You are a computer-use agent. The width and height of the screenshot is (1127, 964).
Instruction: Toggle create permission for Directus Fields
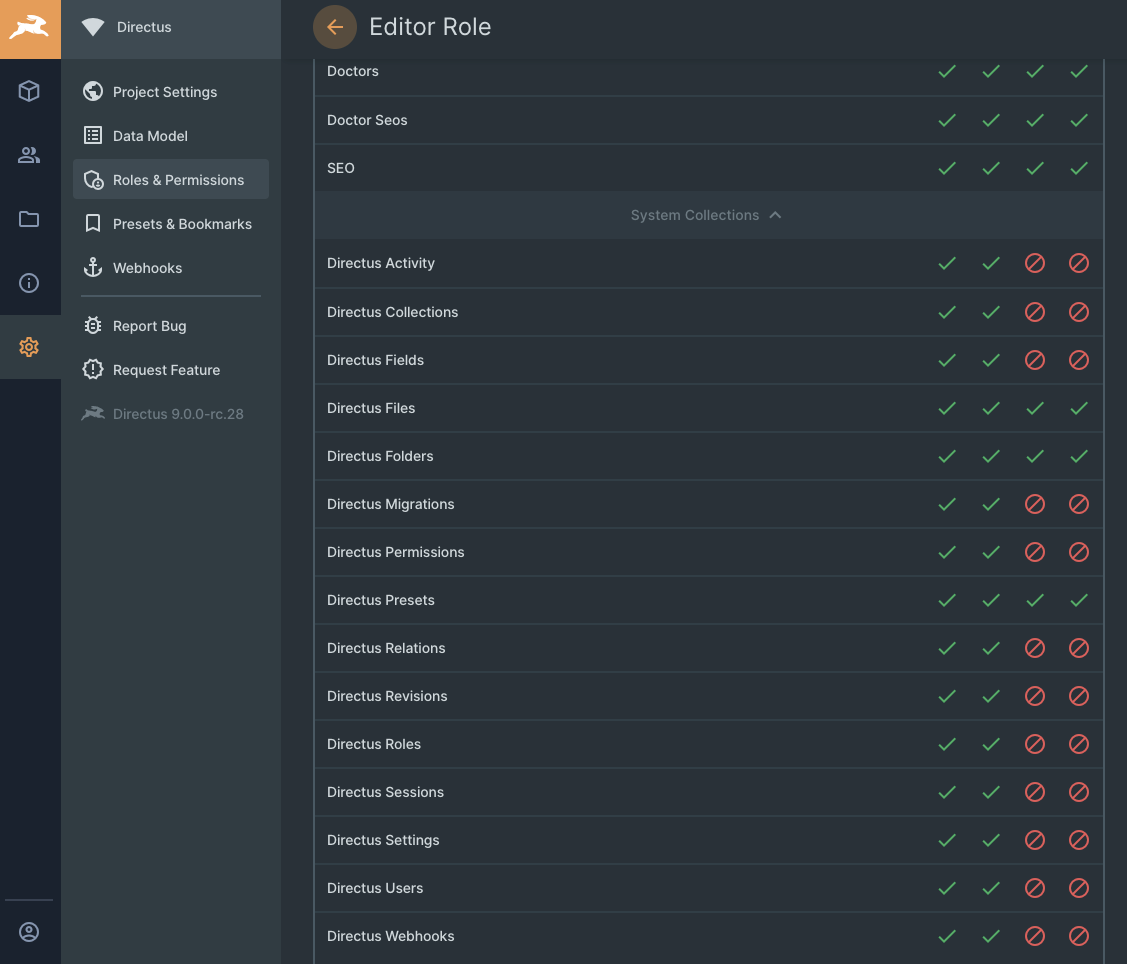tap(947, 360)
